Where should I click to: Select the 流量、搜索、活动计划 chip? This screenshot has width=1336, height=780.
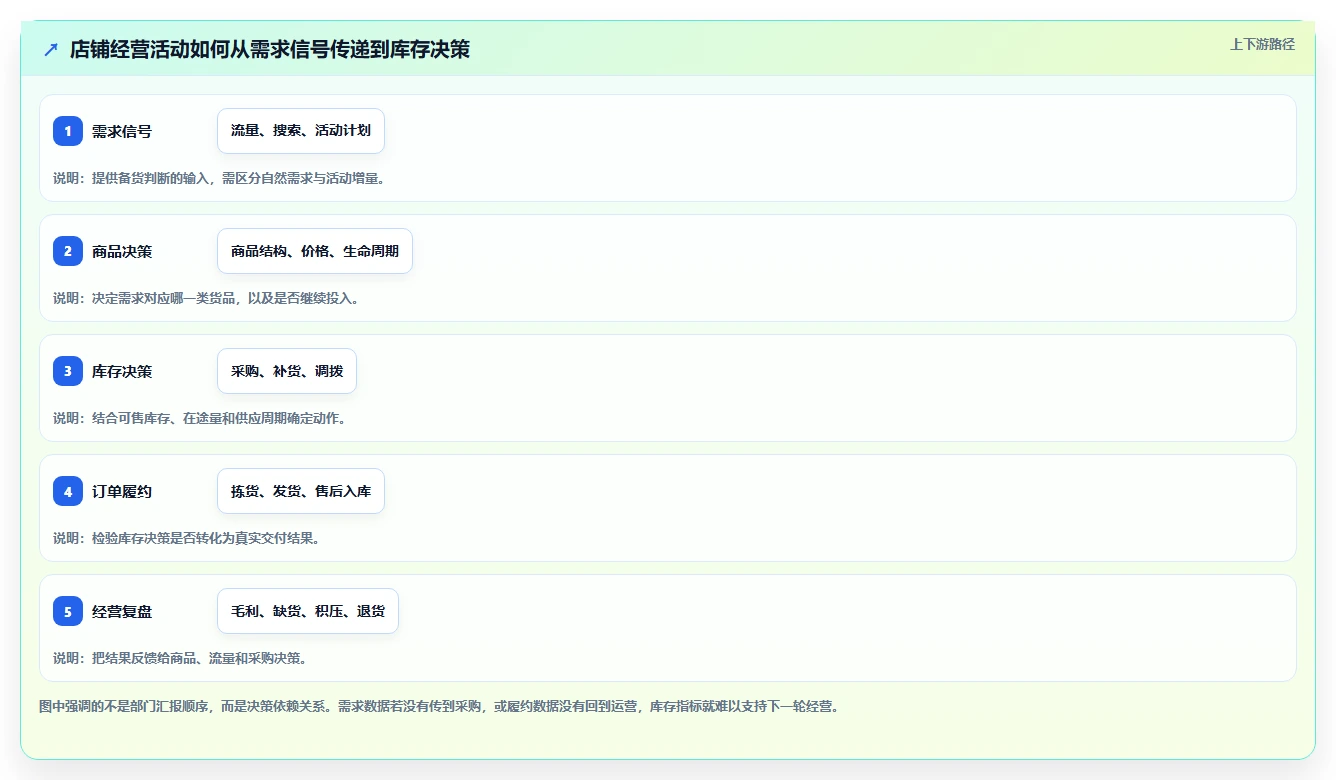301,131
